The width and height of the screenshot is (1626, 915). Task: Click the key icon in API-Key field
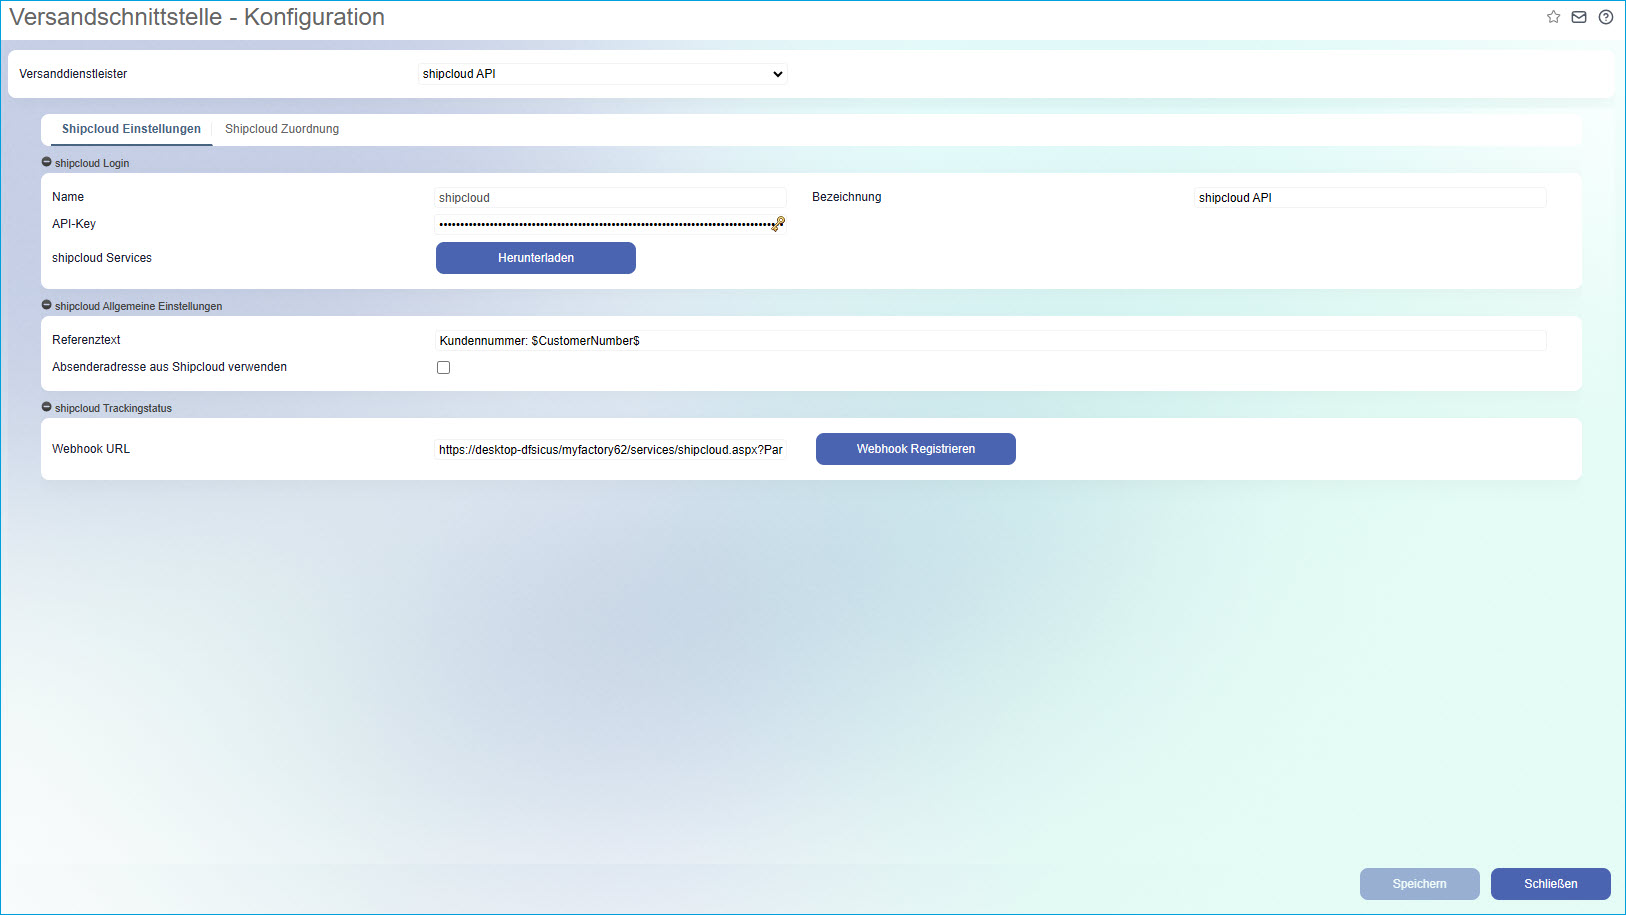pyautogui.click(x=779, y=224)
